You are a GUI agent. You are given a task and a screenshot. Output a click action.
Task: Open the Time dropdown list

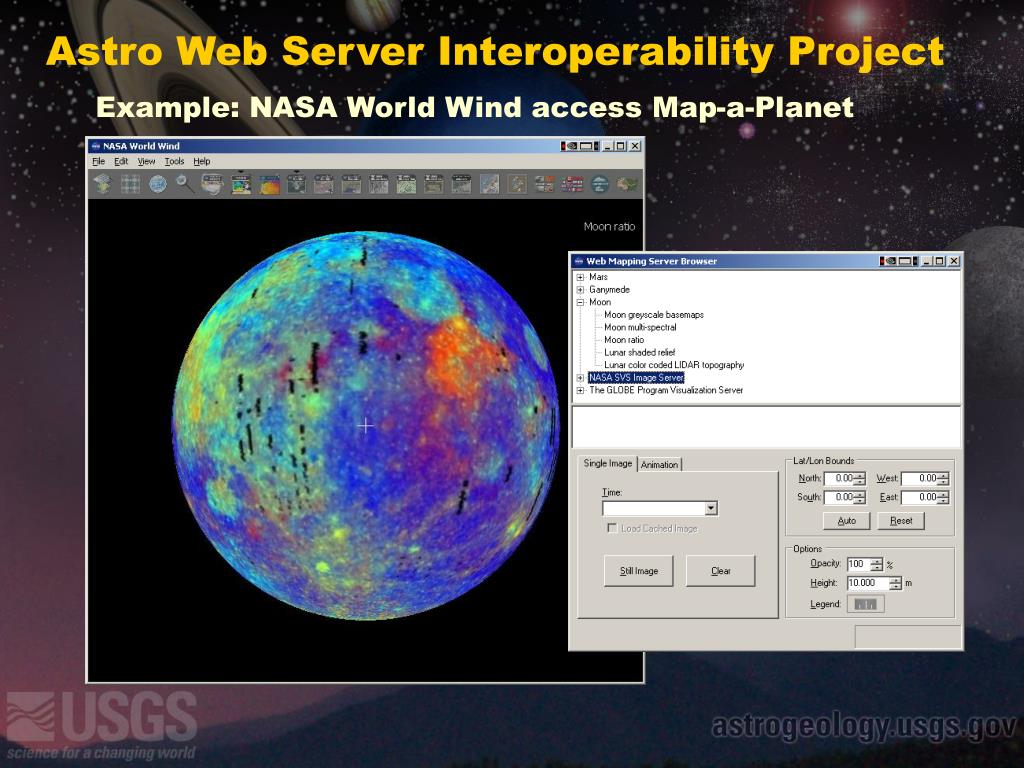tap(711, 508)
